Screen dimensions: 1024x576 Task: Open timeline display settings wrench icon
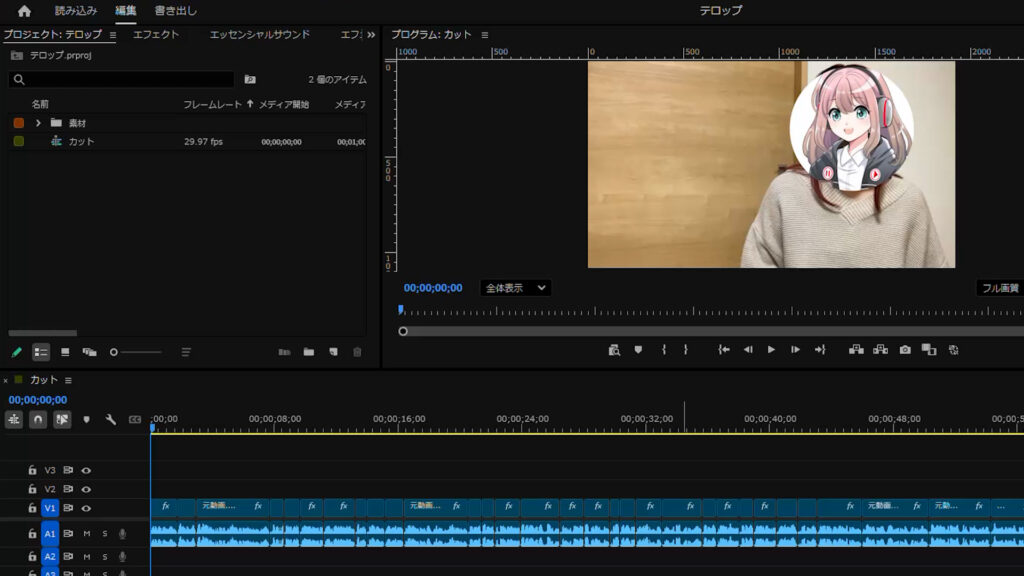pyautogui.click(x=111, y=420)
